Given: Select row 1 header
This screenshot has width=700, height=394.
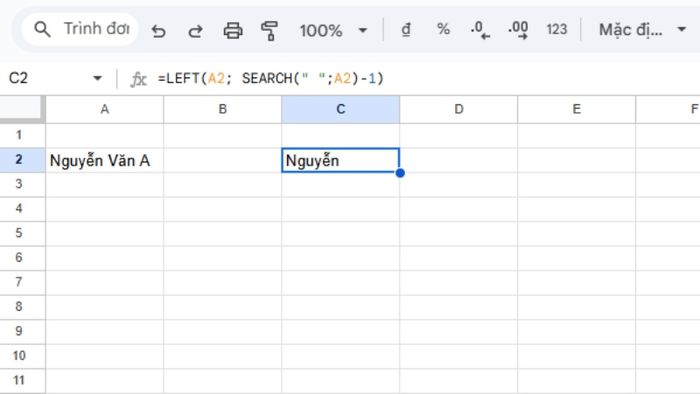Looking at the screenshot, I should [x=22, y=135].
